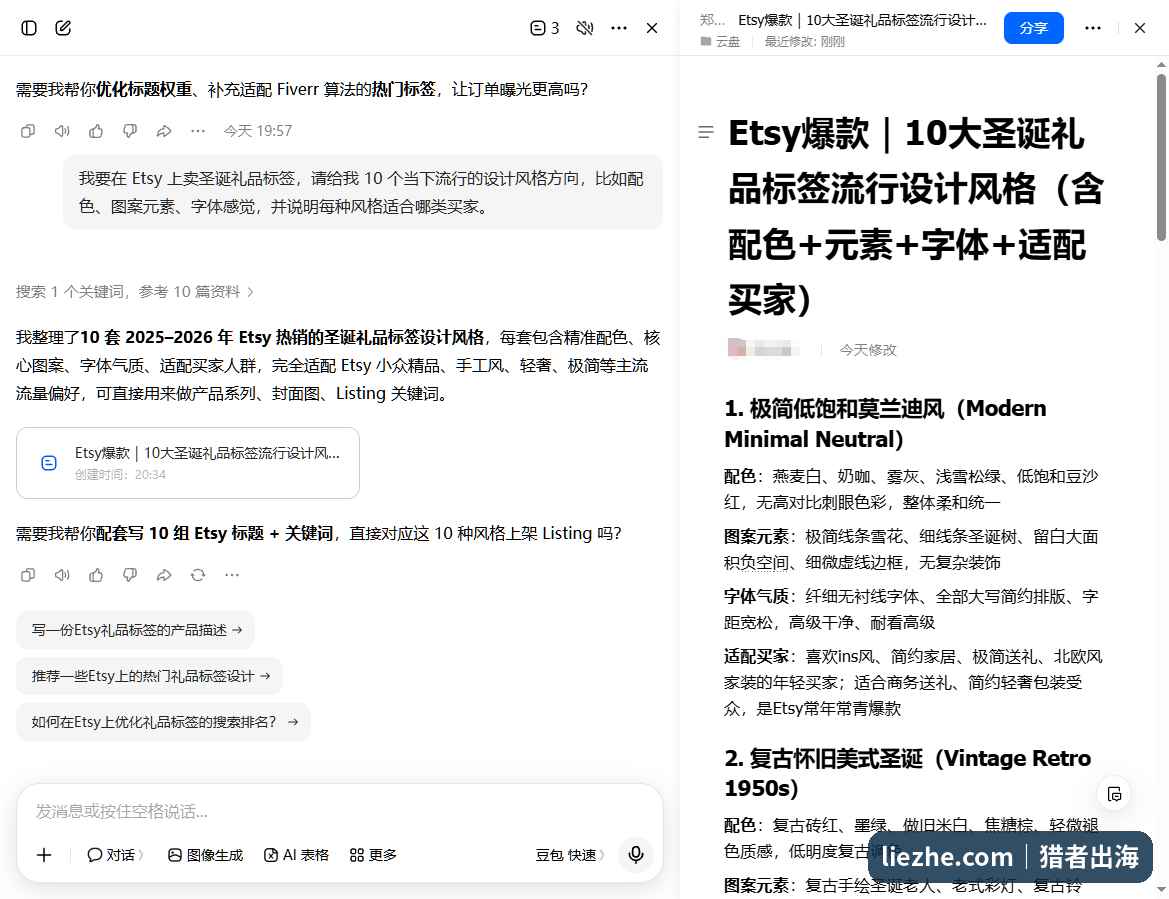Open the Etsy爆款 document card
1169x899 pixels.
coord(188,463)
